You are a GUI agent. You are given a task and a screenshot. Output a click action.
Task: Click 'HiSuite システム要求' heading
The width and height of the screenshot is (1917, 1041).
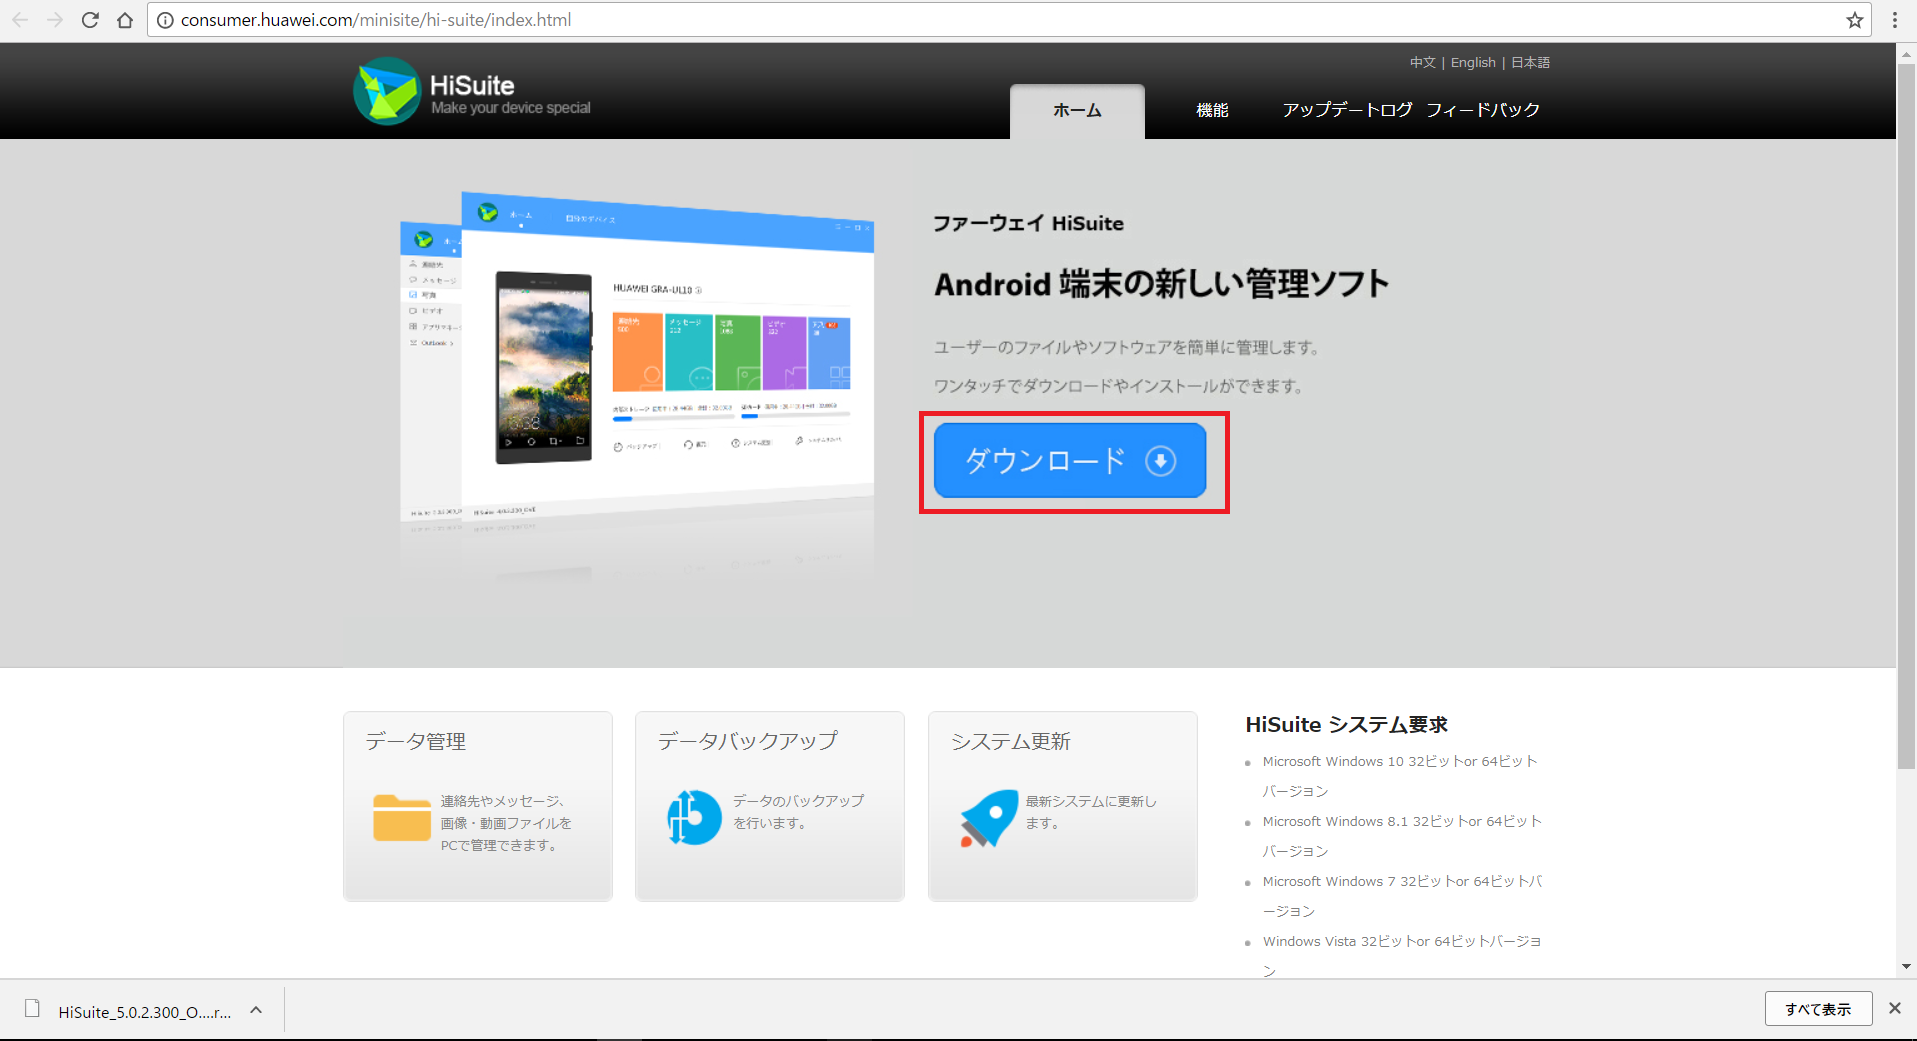[1346, 724]
